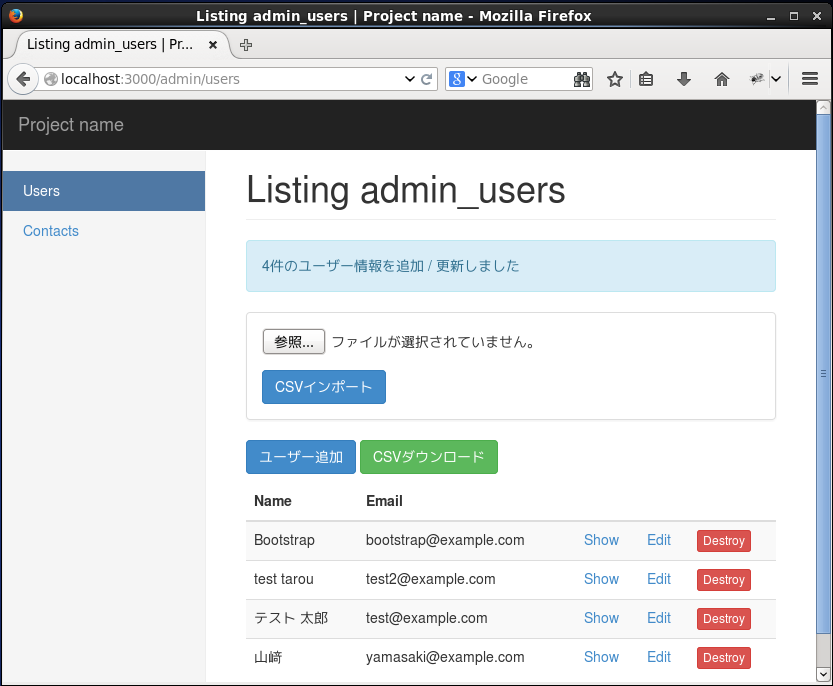The height and width of the screenshot is (686, 833).
Task: Click the bootstrap@example.com email cell
Action: (445, 540)
